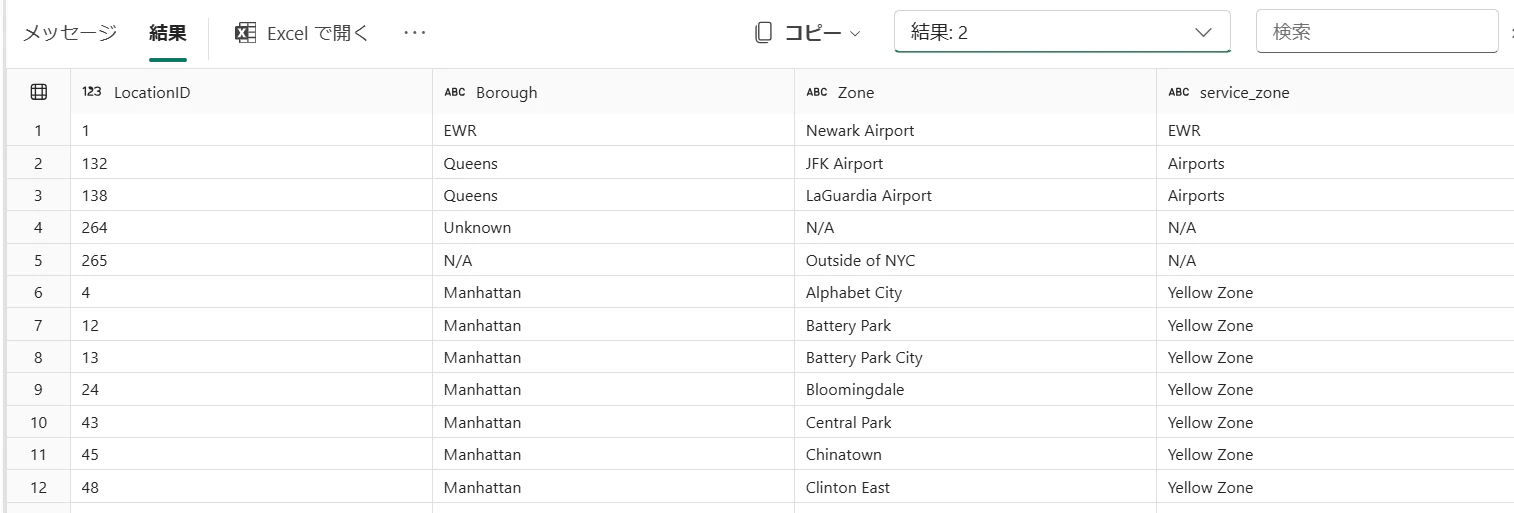Select the LocationID column header
This screenshot has width=1514, height=513.
[x=251, y=92]
